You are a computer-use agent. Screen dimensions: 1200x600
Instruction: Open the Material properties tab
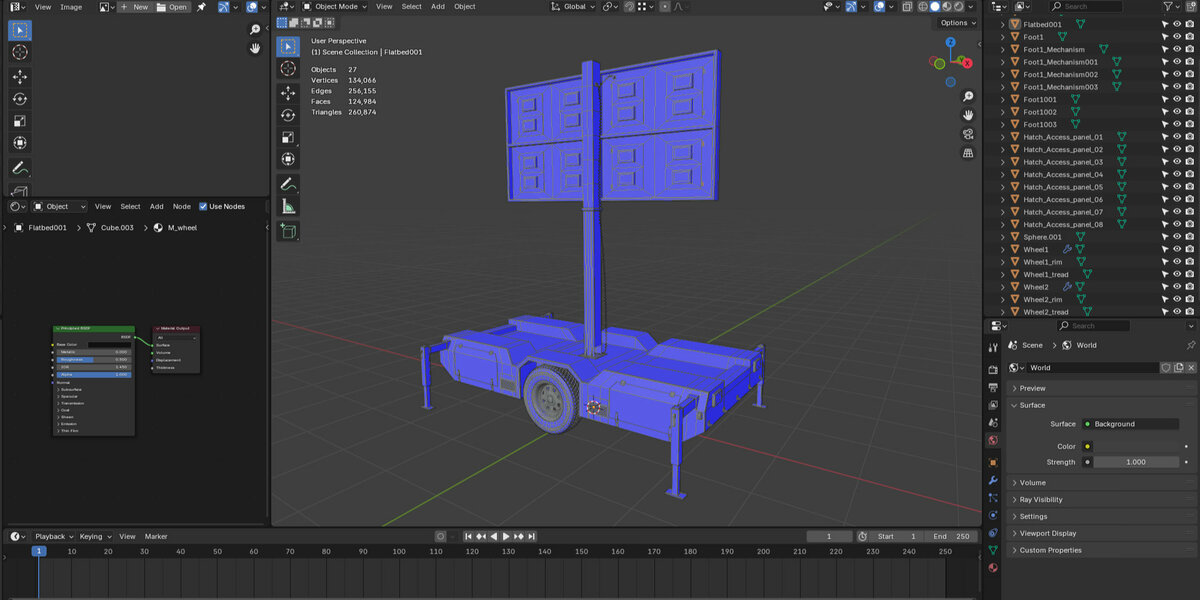993,567
